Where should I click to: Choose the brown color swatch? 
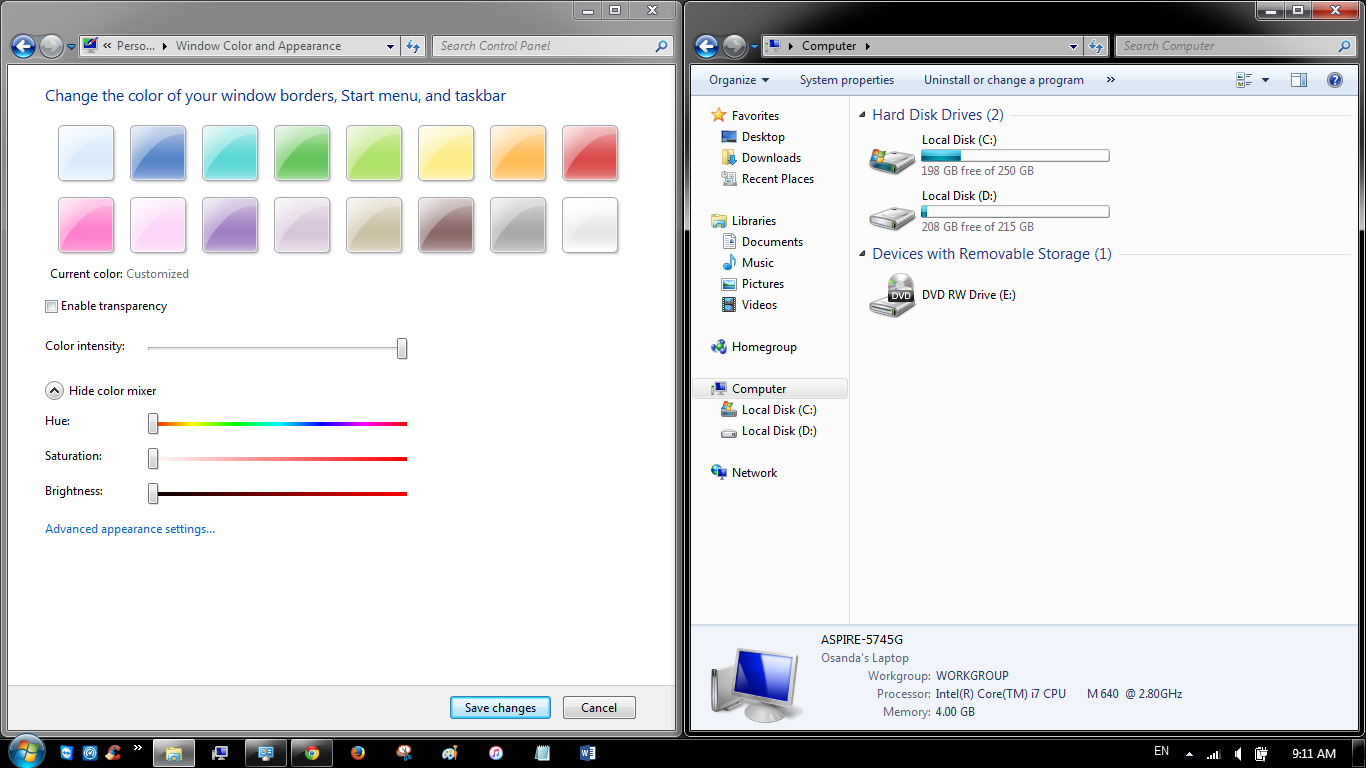pyautogui.click(x=446, y=225)
